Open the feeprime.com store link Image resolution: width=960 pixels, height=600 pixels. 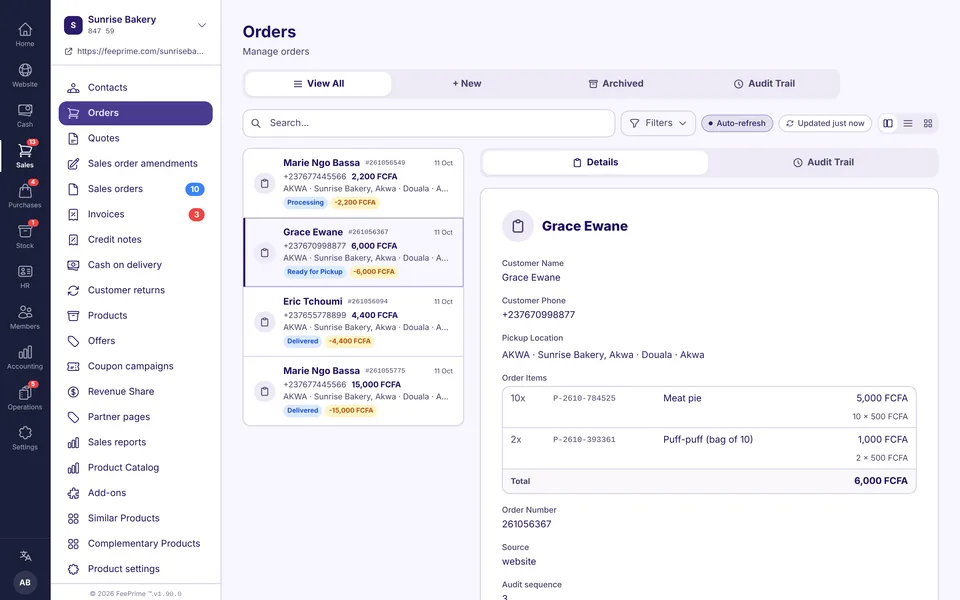pyautogui.click(x=135, y=51)
